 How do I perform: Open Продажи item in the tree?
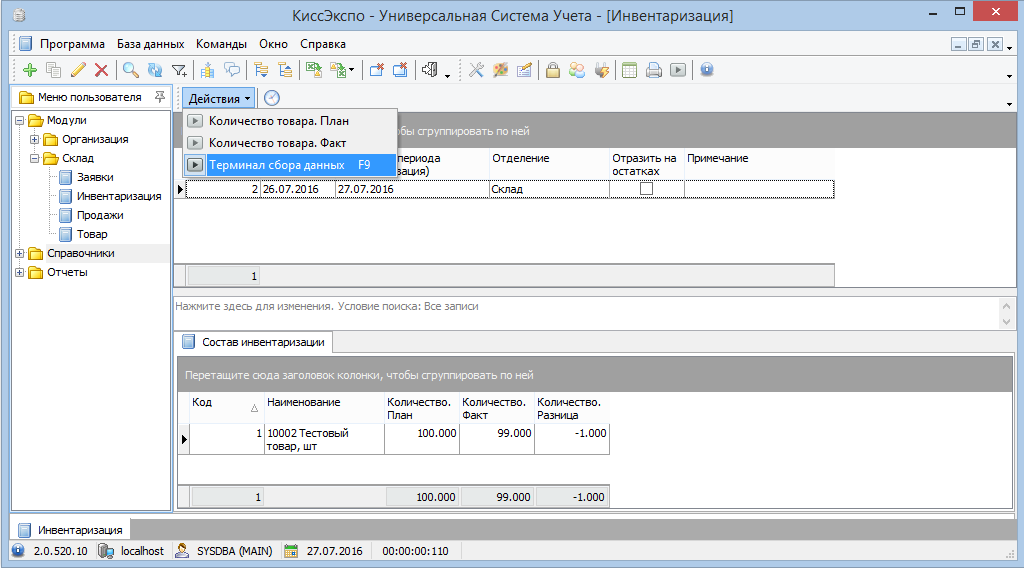(x=100, y=216)
